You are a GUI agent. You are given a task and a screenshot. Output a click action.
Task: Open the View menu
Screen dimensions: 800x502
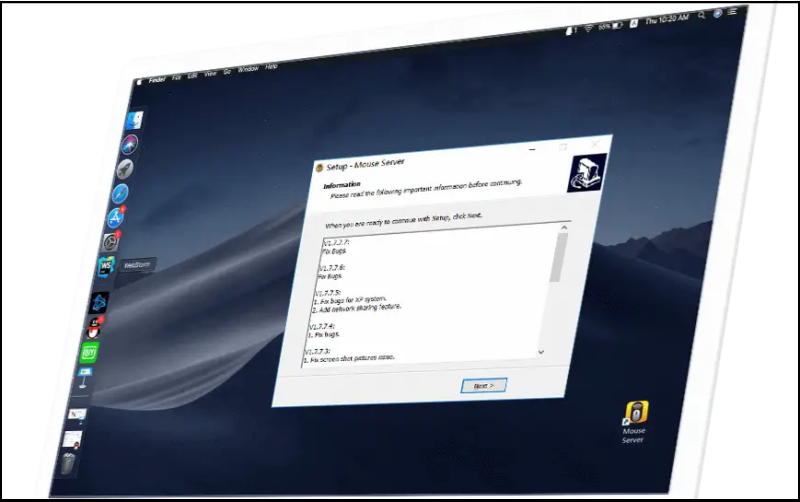(210, 74)
